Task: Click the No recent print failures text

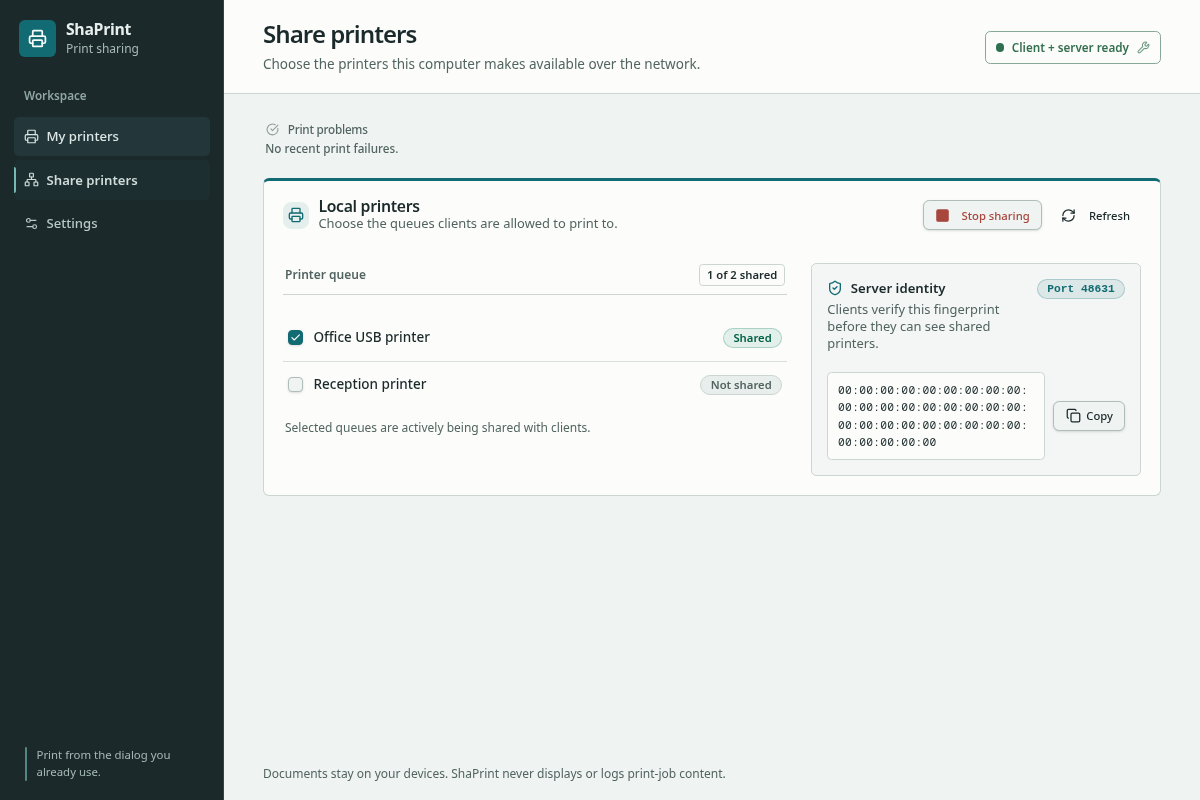Action: point(332,149)
